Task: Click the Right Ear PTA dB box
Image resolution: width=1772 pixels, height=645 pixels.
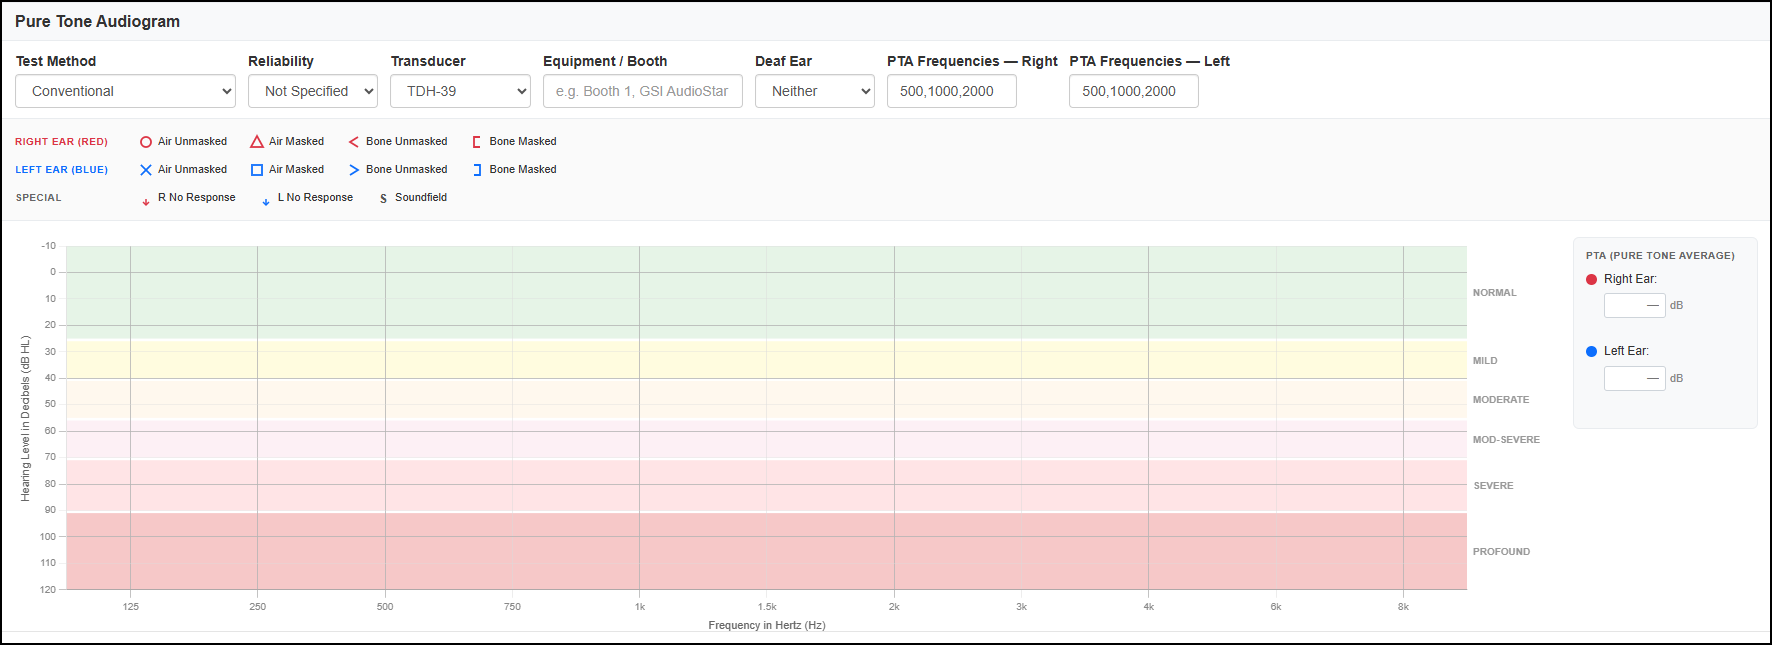Action: [x=1634, y=306]
